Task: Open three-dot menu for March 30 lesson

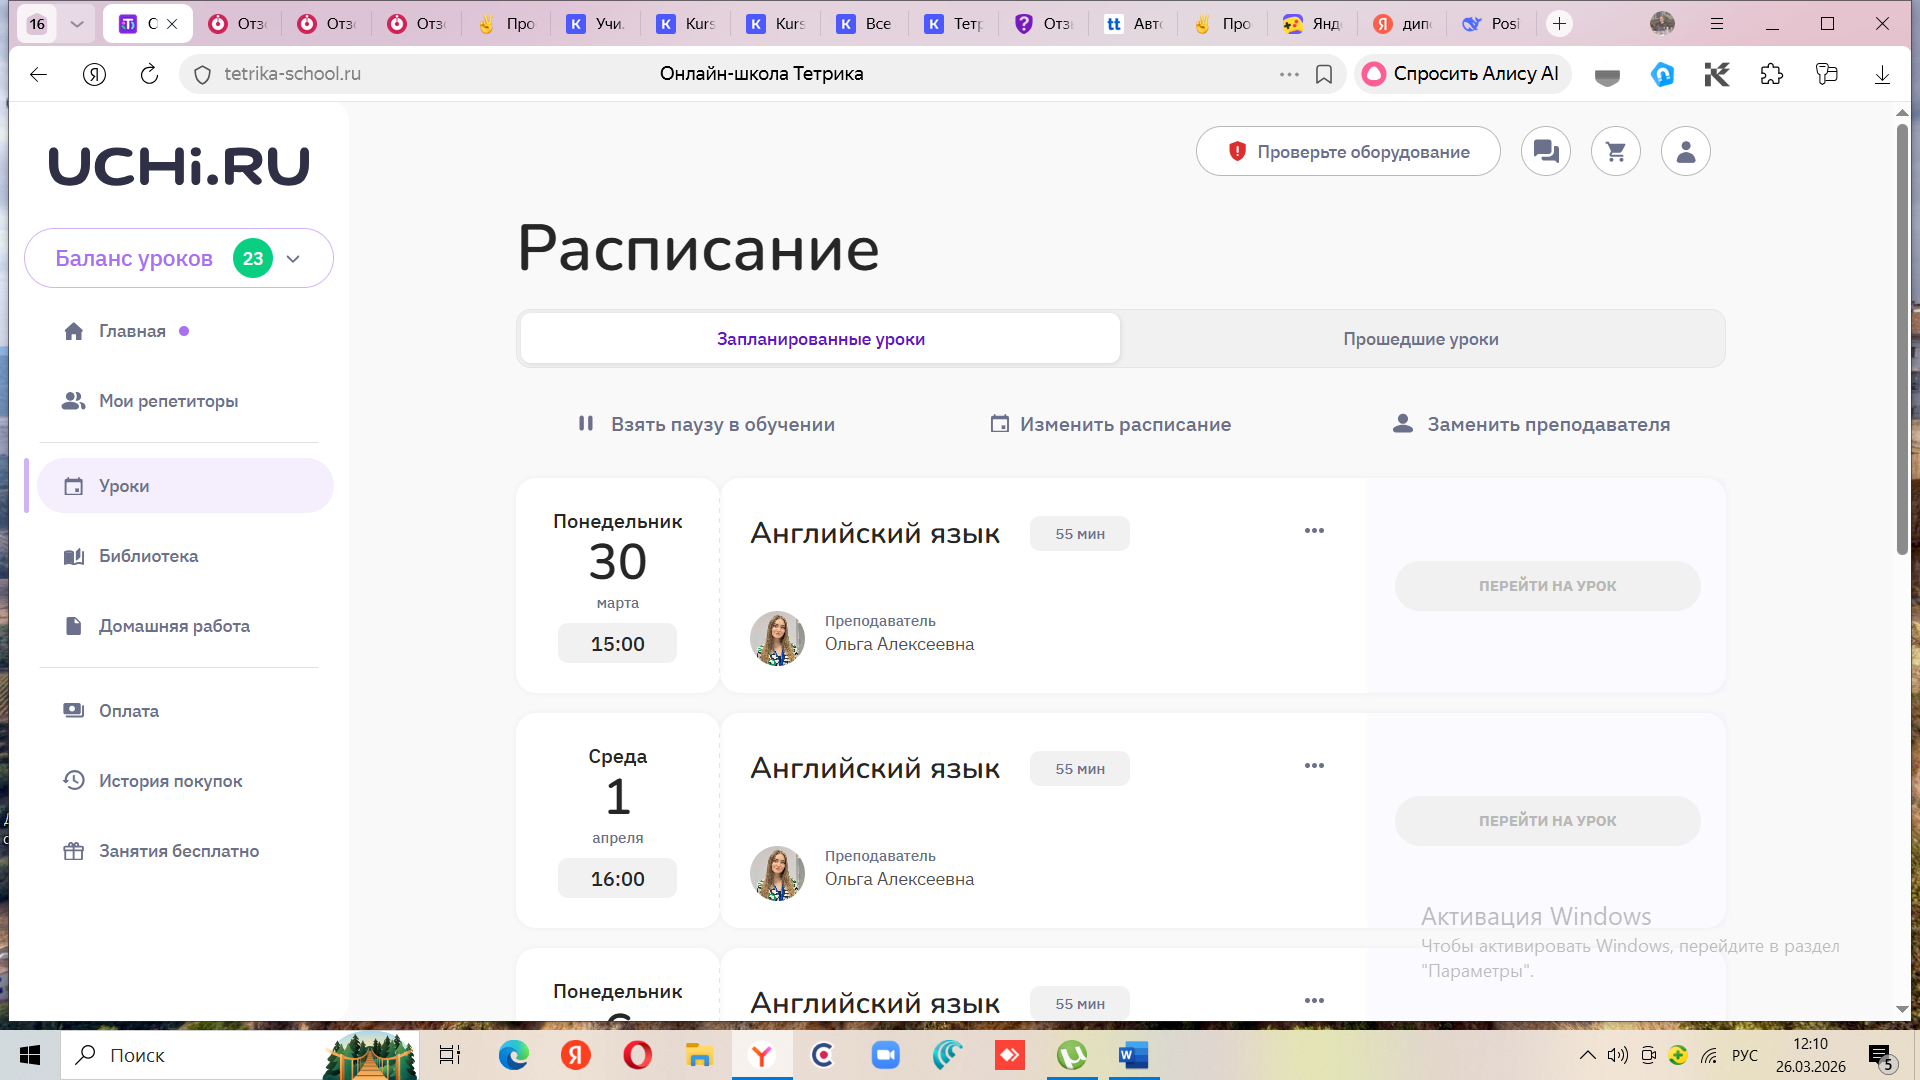Action: click(x=1314, y=531)
